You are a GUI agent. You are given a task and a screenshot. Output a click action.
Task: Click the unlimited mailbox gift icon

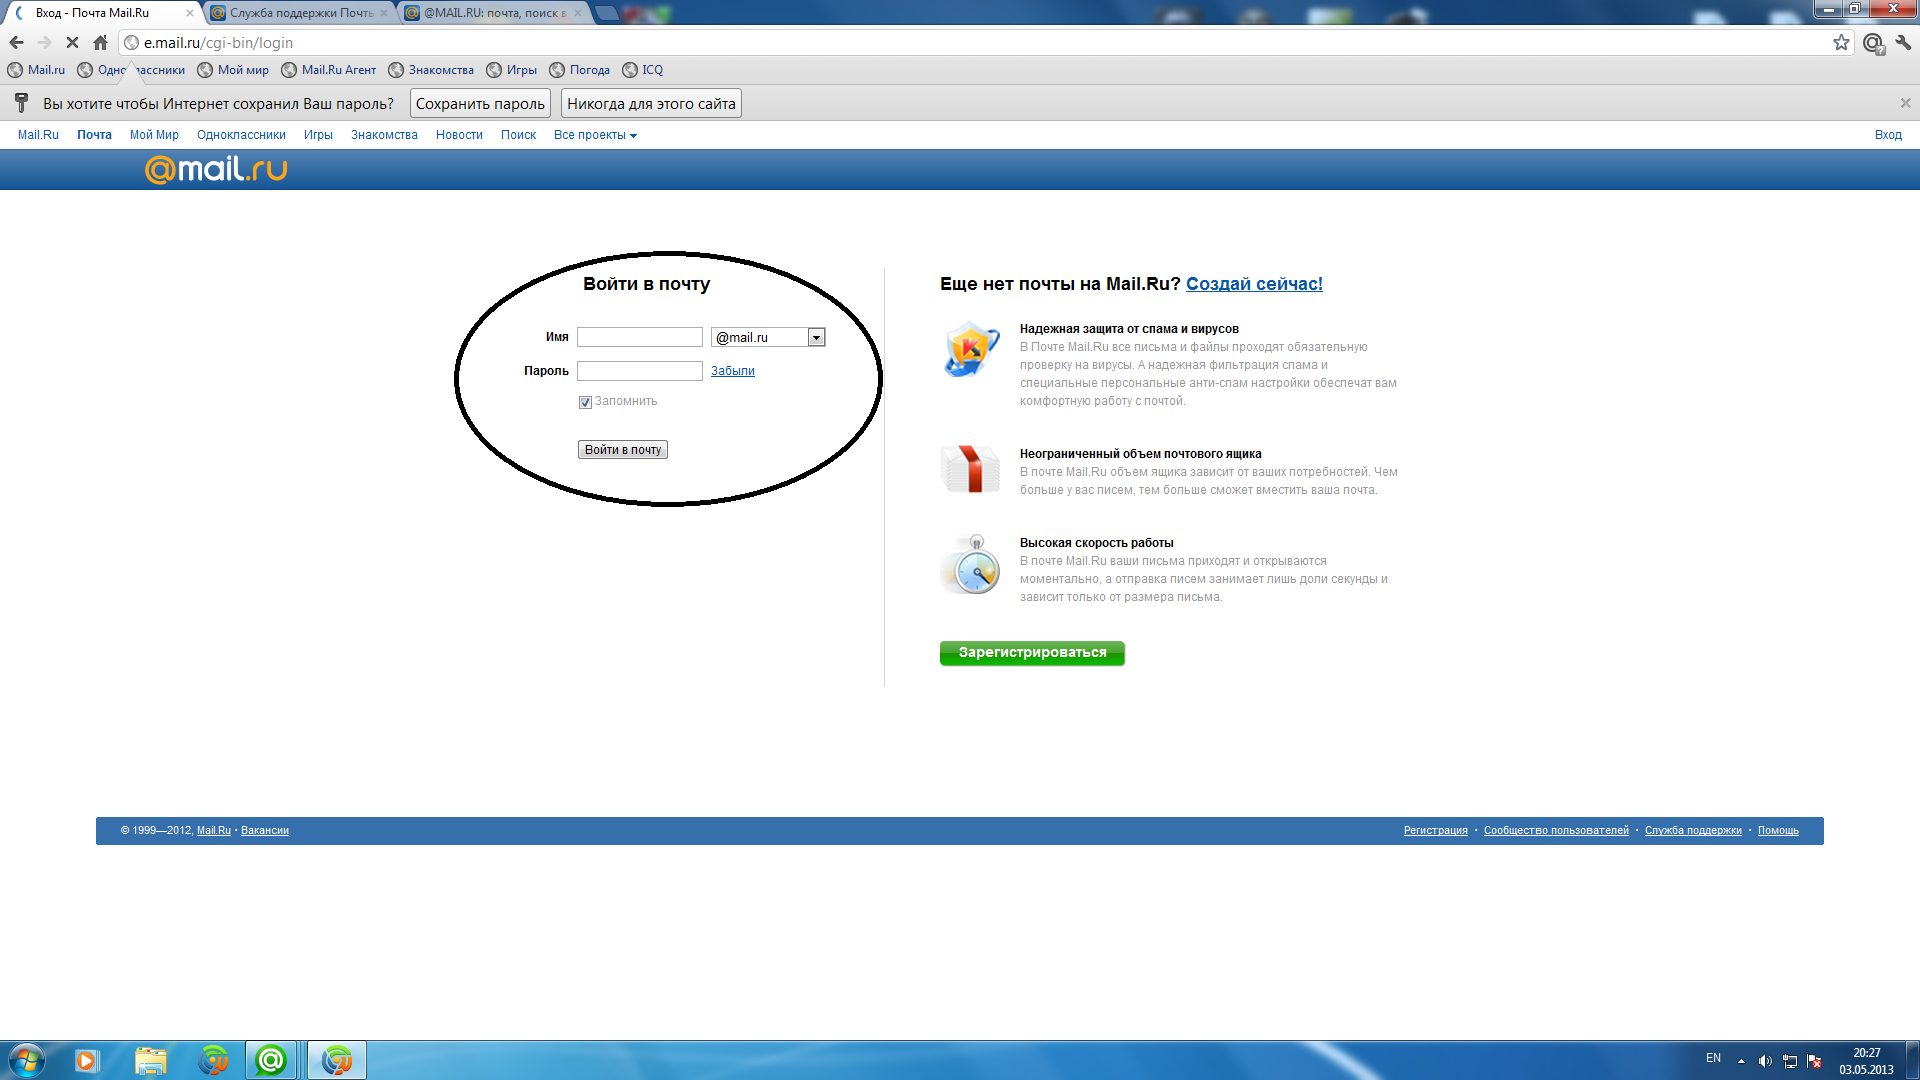coord(970,469)
